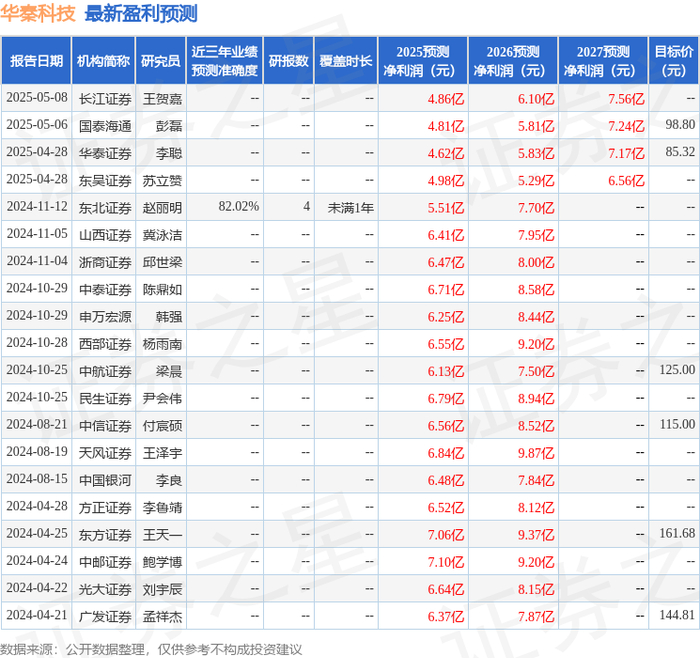Click the date 2025-05-06
Viewport: 700px width, 658px height.
click(37, 125)
